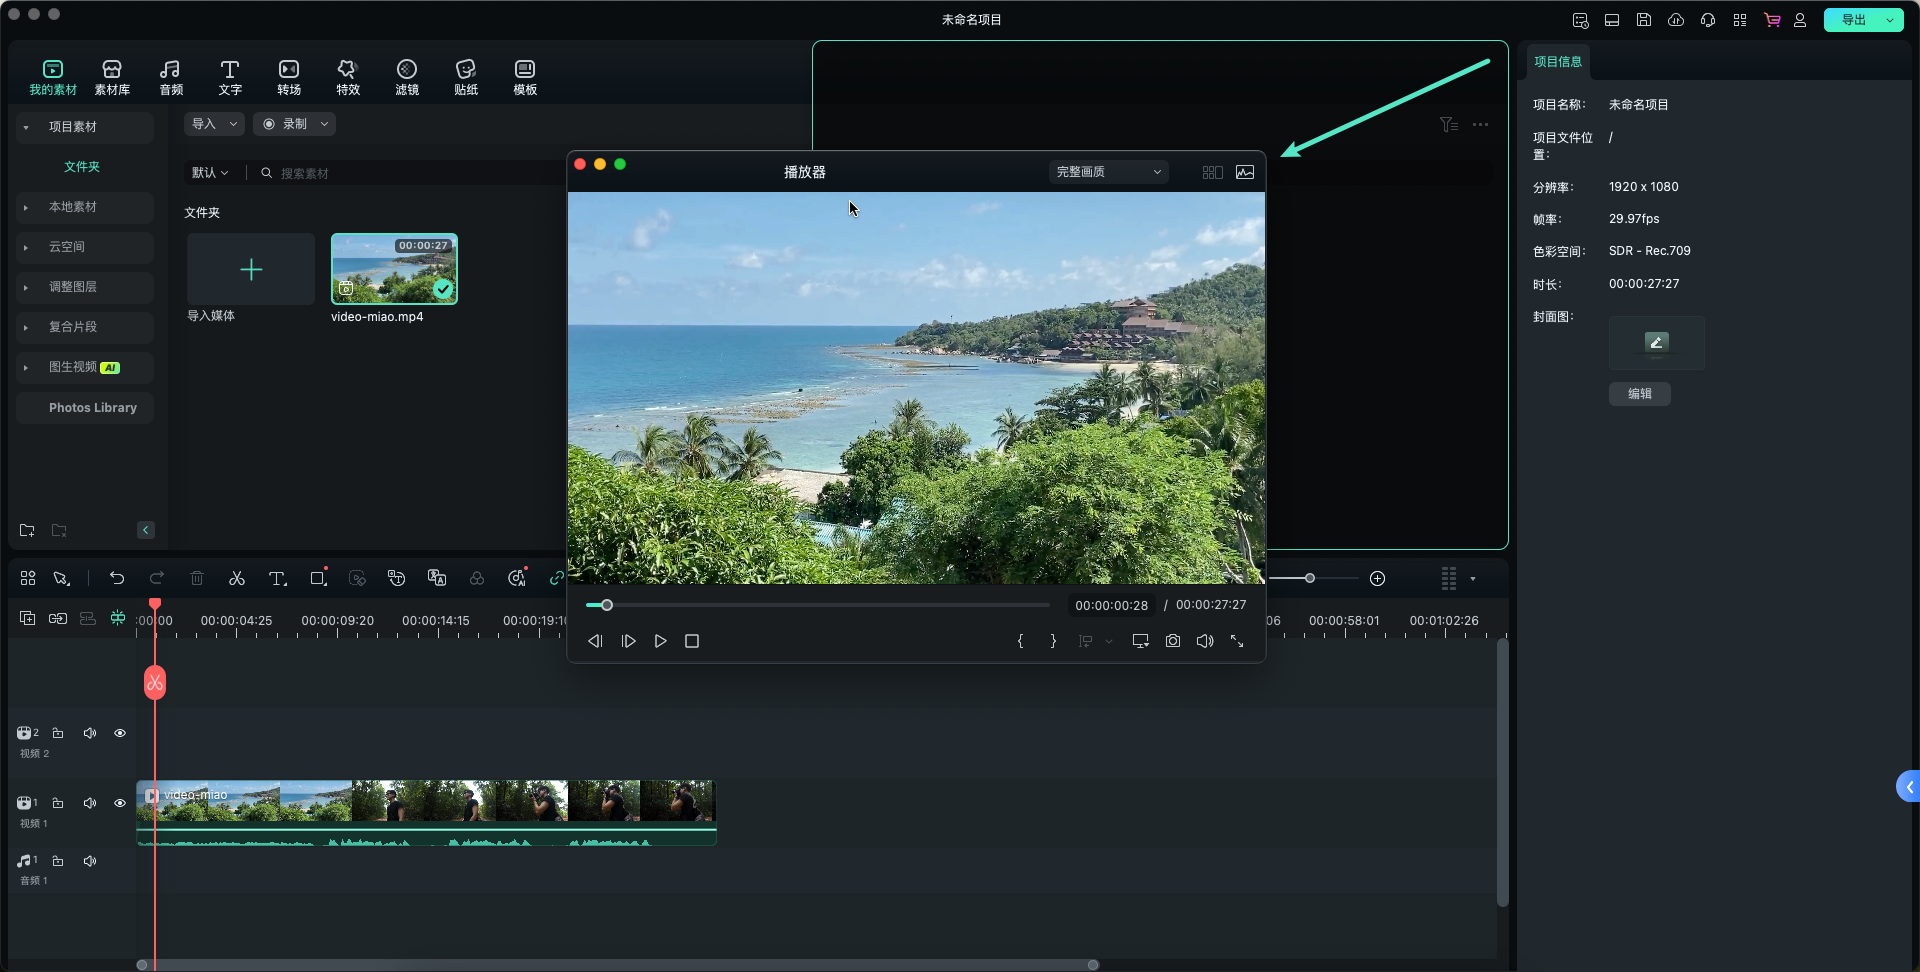The width and height of the screenshot is (1920, 972).
Task: Open the 贴纸 stickers panel
Action: coord(465,77)
